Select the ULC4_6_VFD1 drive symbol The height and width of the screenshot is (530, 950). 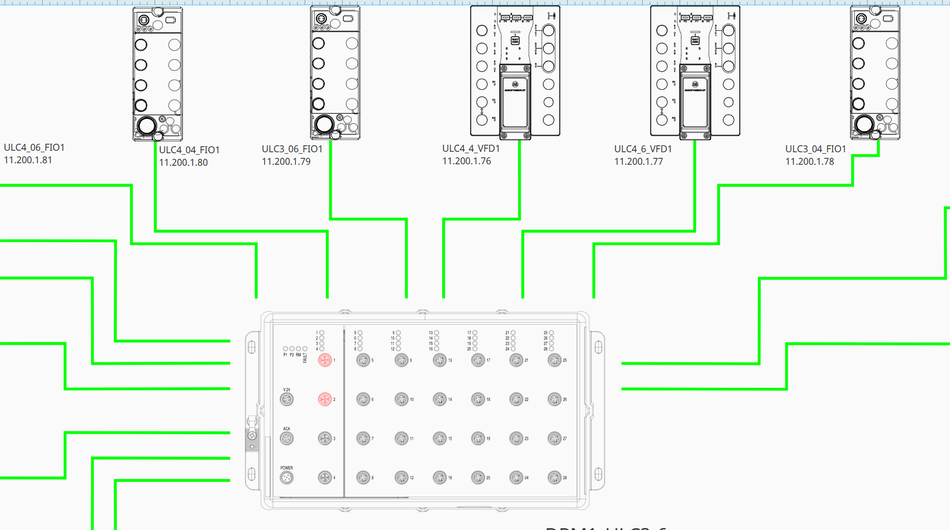(695, 70)
